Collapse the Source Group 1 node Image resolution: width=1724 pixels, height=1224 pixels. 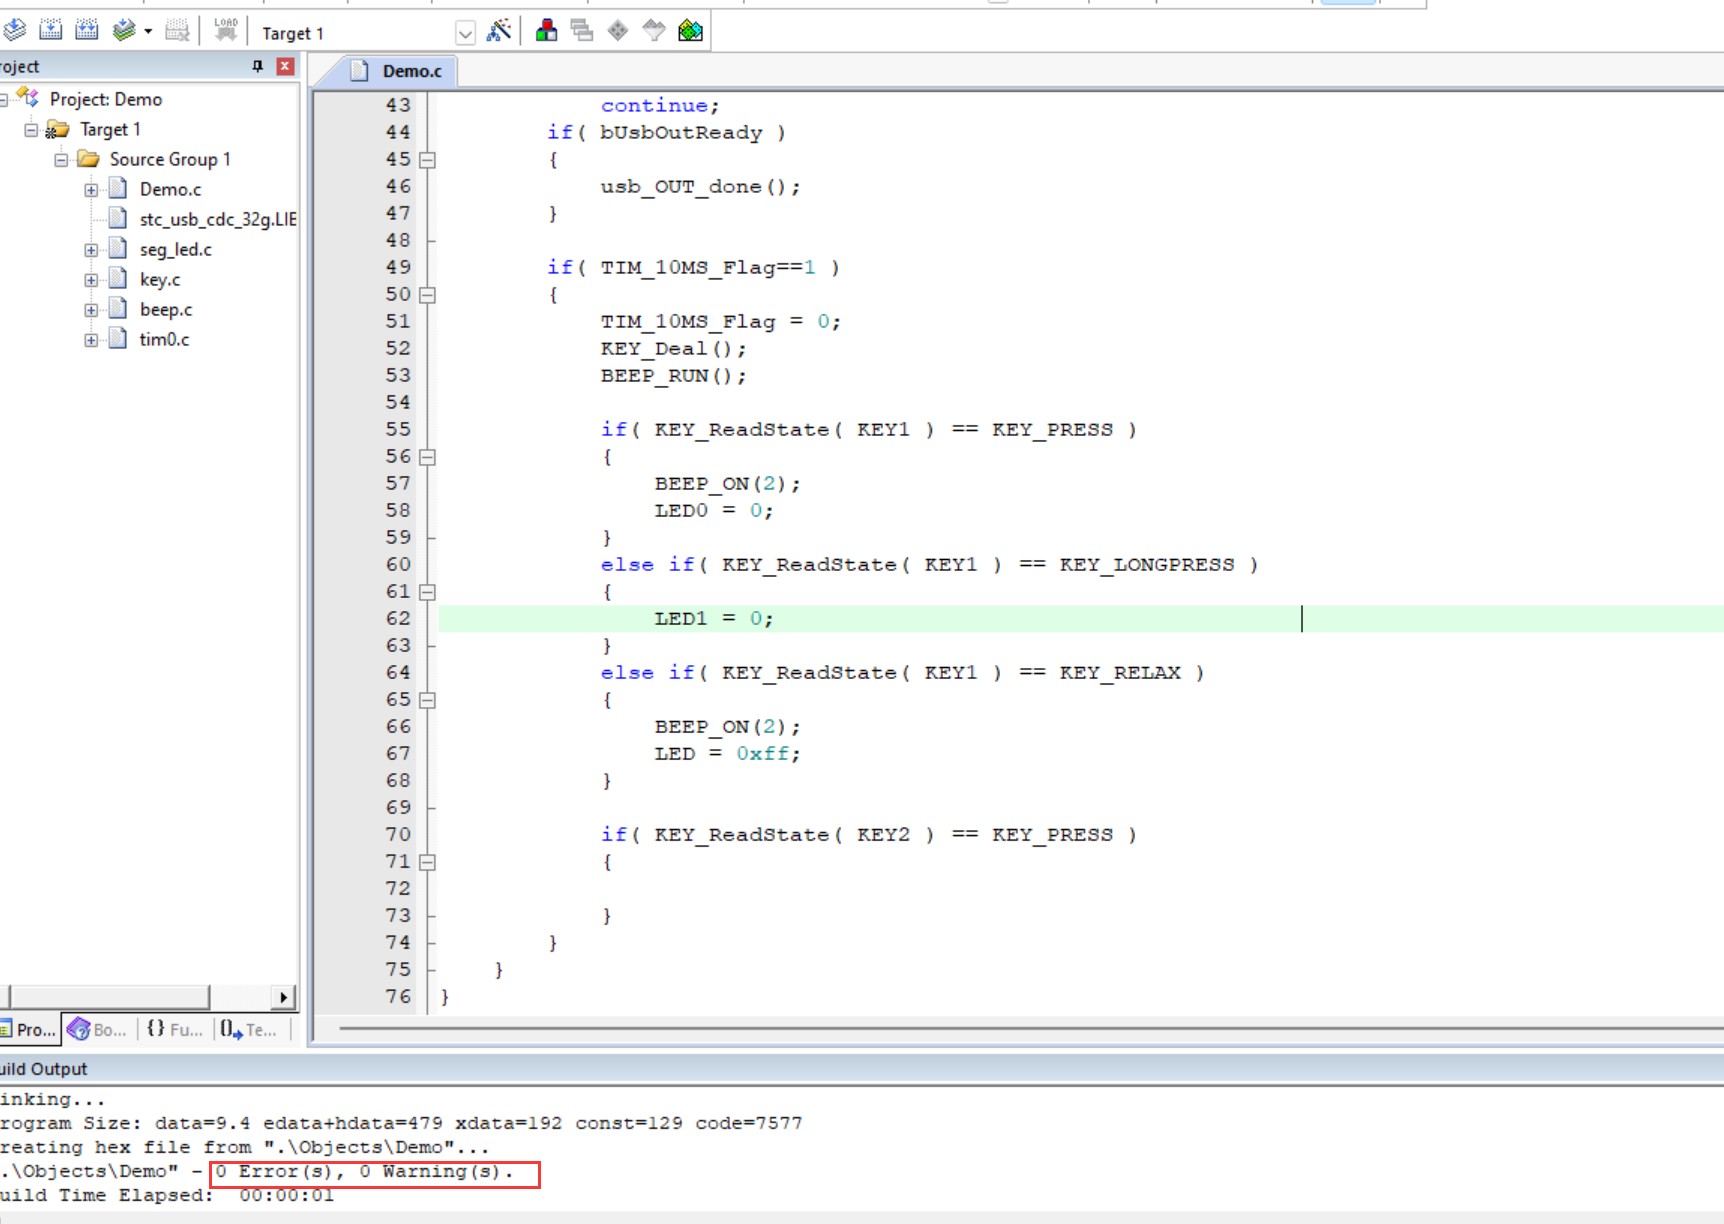pyautogui.click(x=61, y=159)
